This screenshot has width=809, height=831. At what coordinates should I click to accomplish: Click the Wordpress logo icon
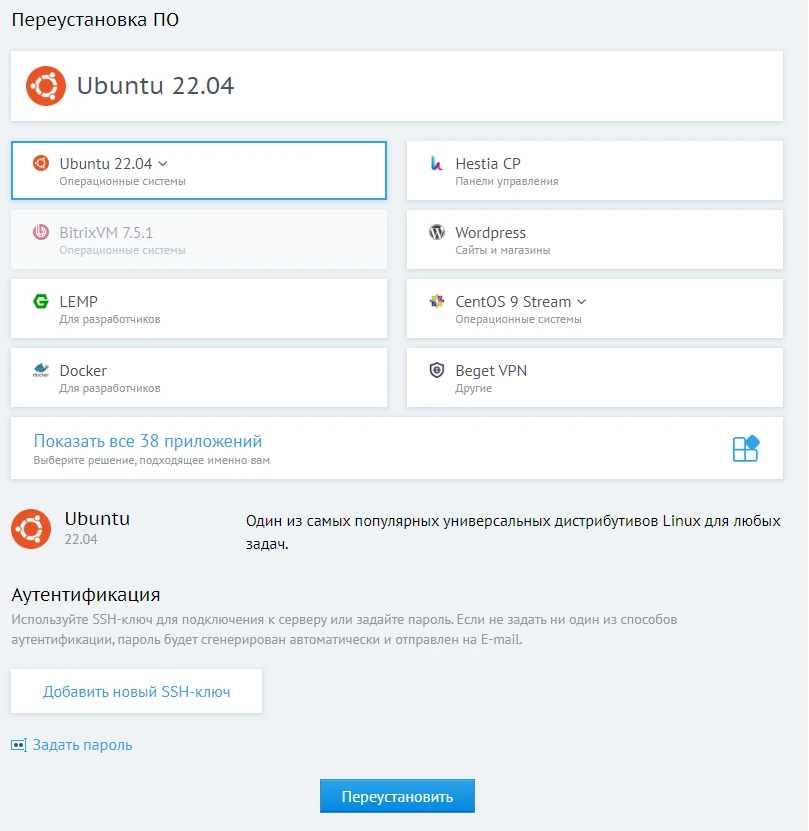(x=436, y=232)
